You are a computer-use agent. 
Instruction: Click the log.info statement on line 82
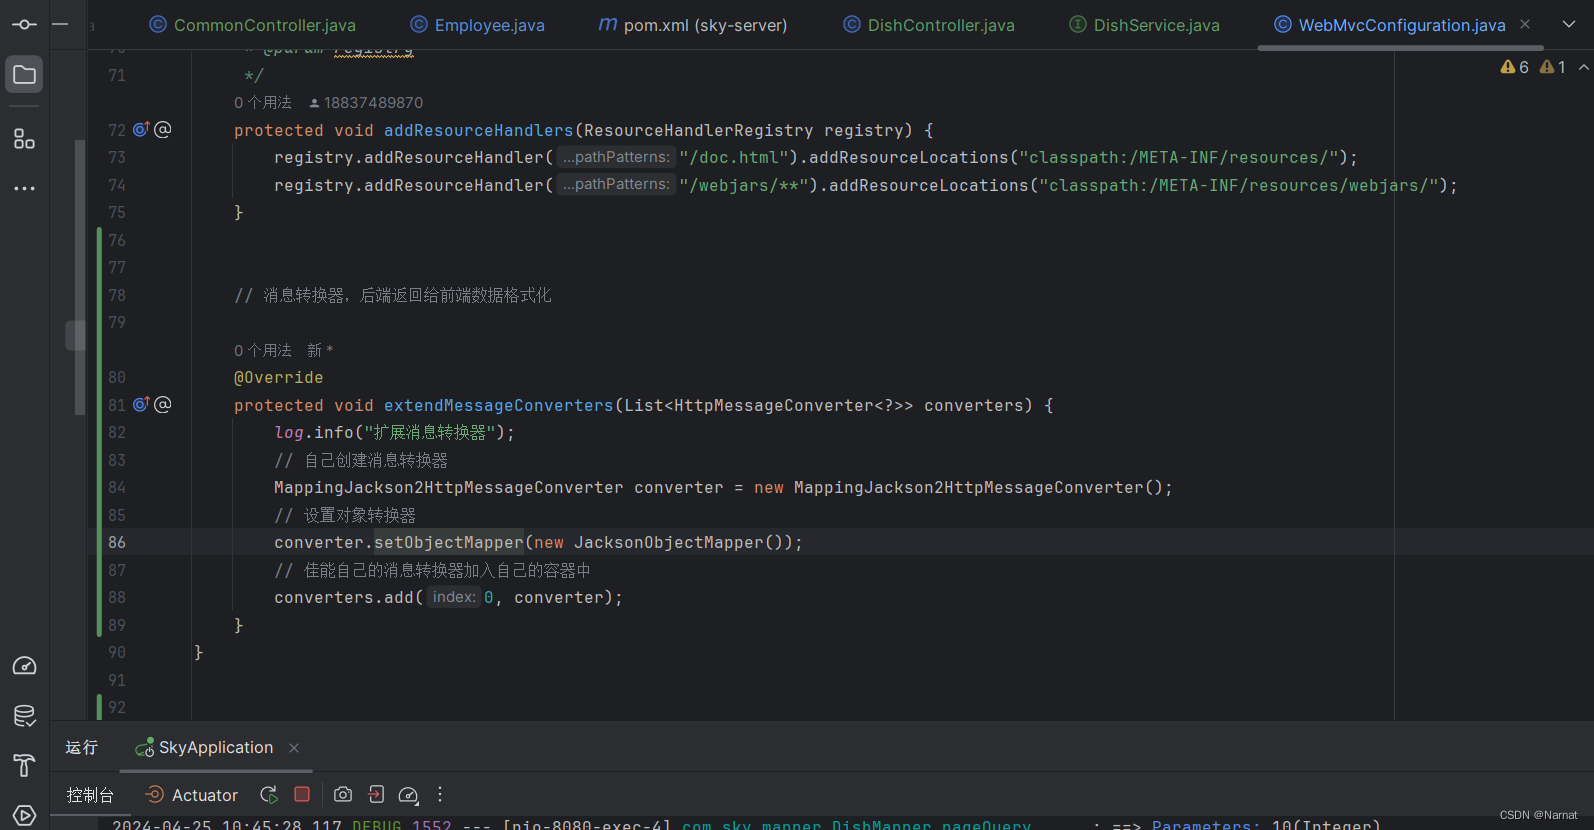click(x=394, y=432)
